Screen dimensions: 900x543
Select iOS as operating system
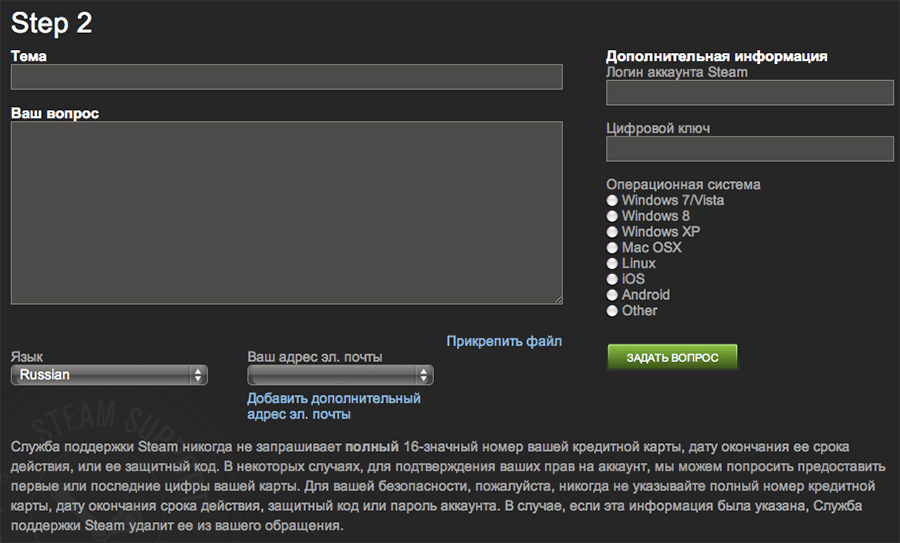click(x=612, y=279)
